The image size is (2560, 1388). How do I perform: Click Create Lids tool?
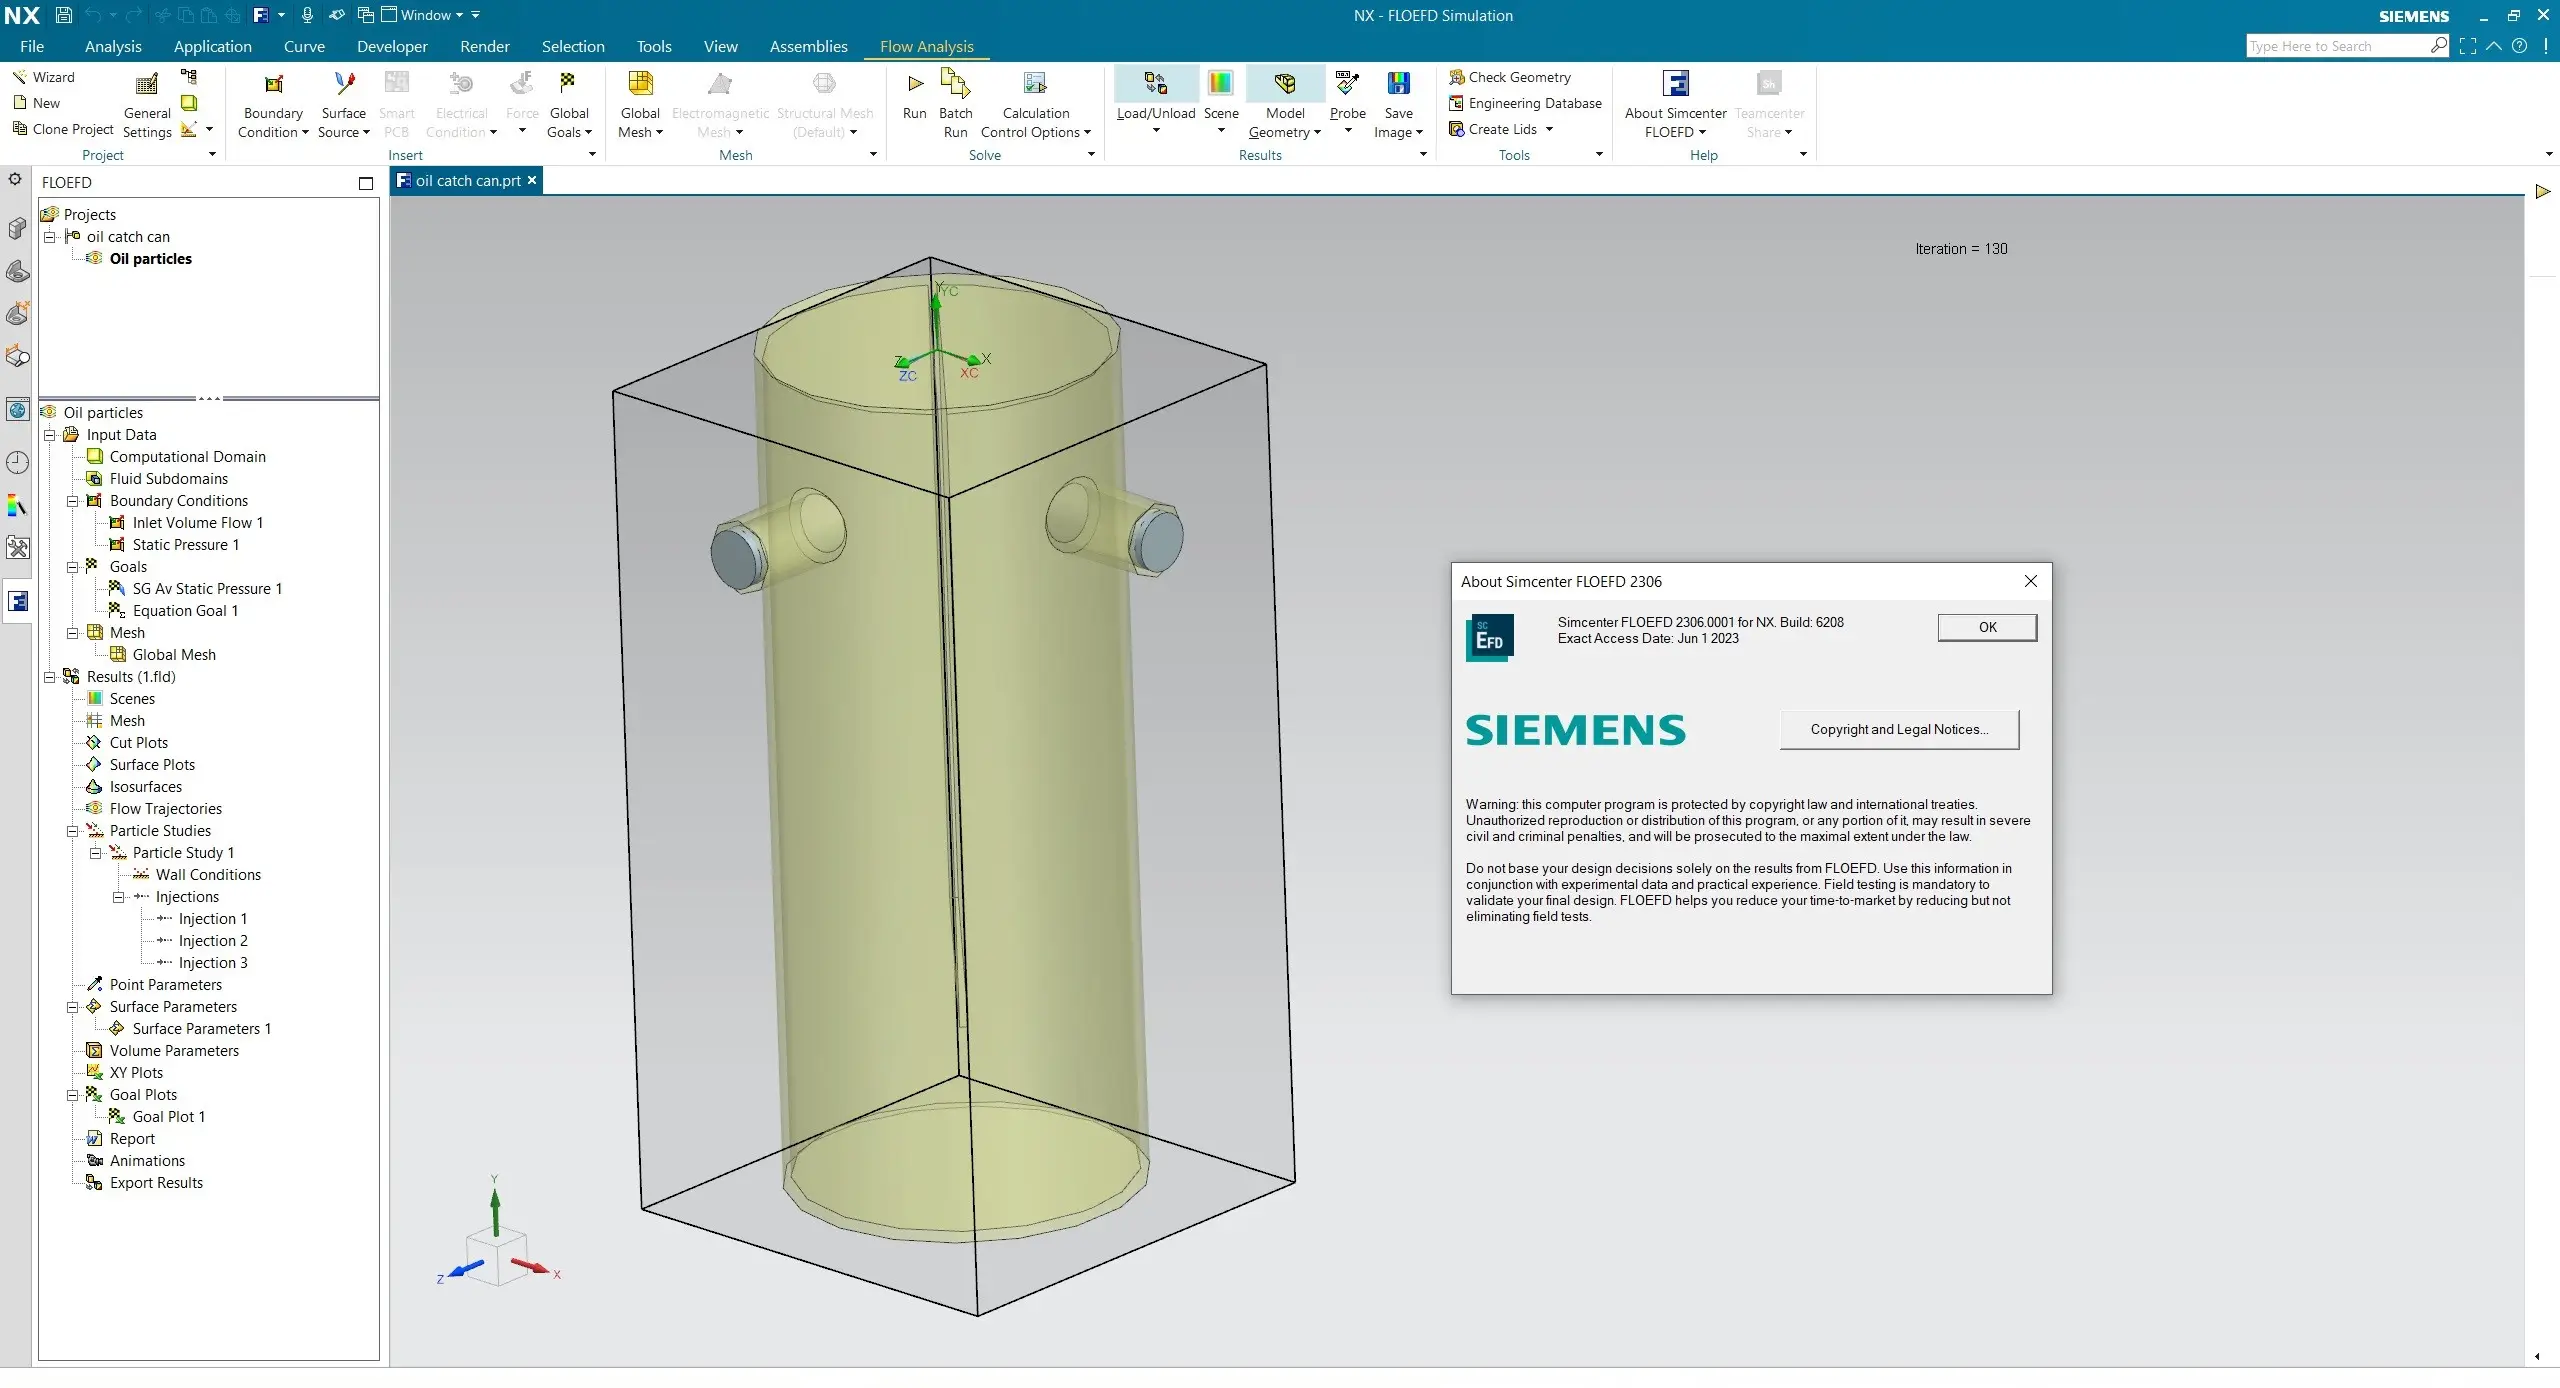(1493, 129)
